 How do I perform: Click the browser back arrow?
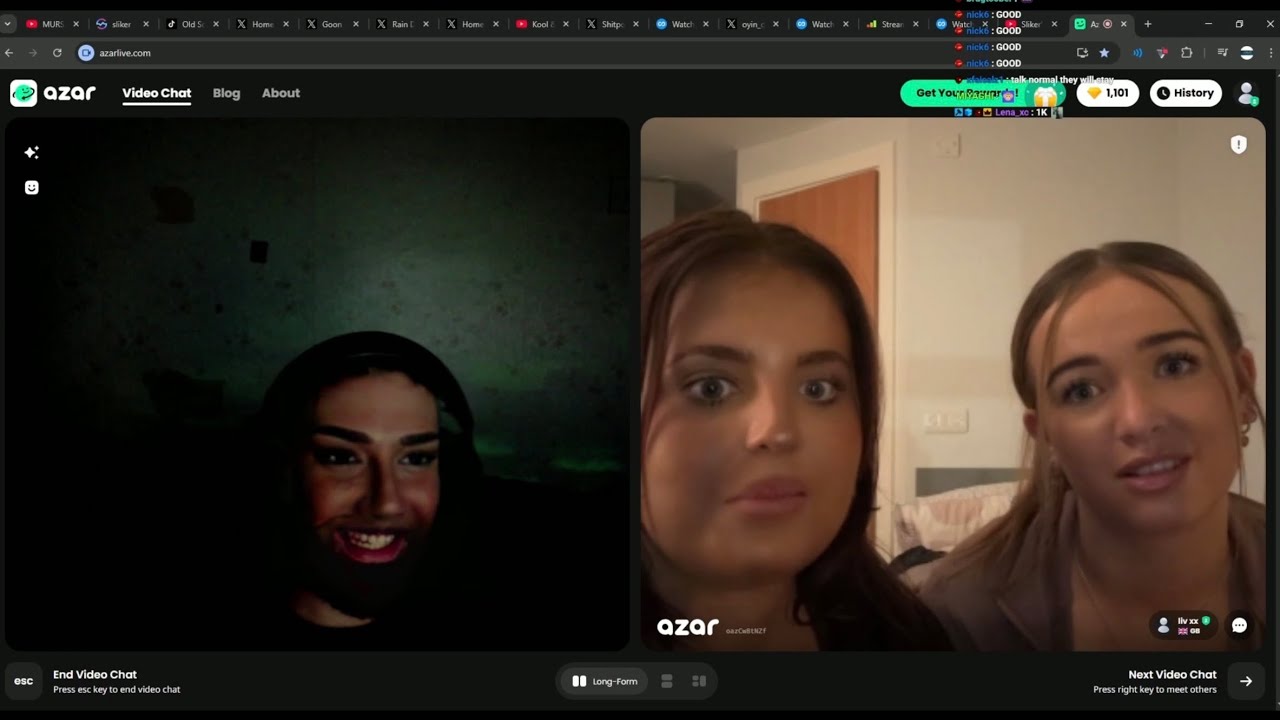(x=10, y=52)
